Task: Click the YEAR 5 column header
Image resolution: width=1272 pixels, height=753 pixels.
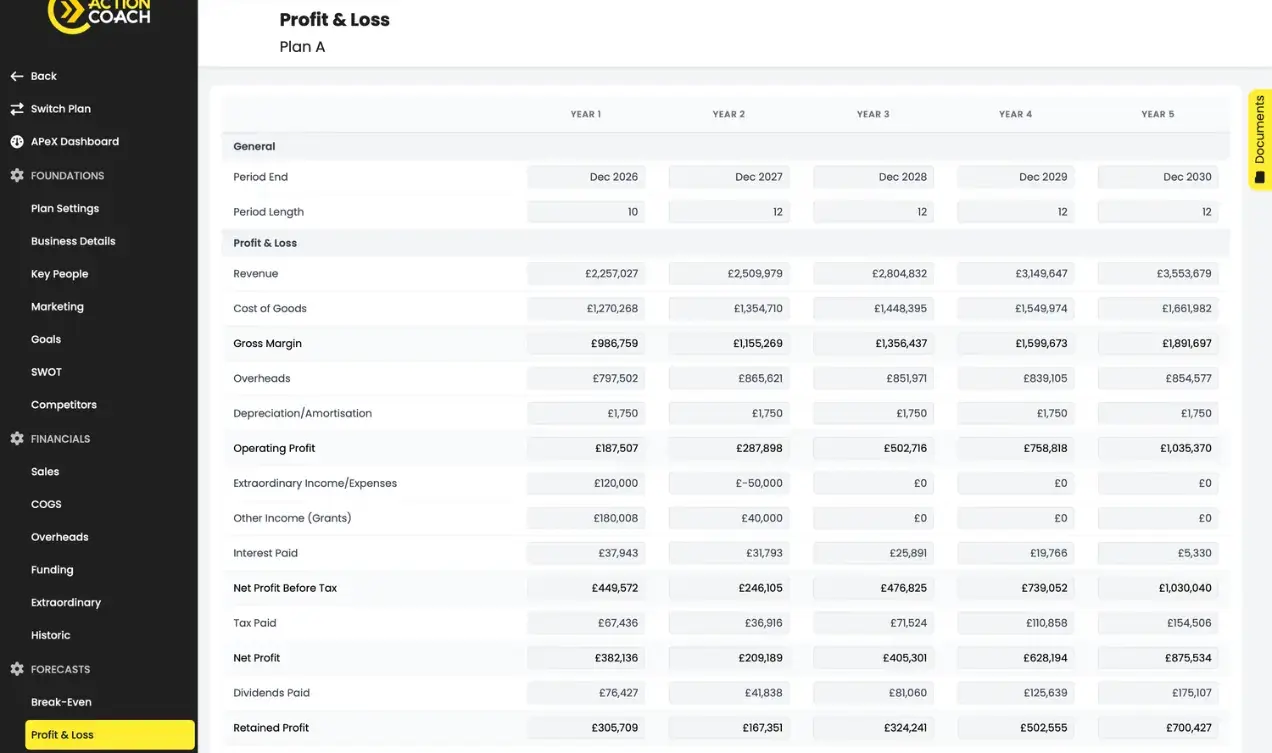Action: tap(1158, 114)
